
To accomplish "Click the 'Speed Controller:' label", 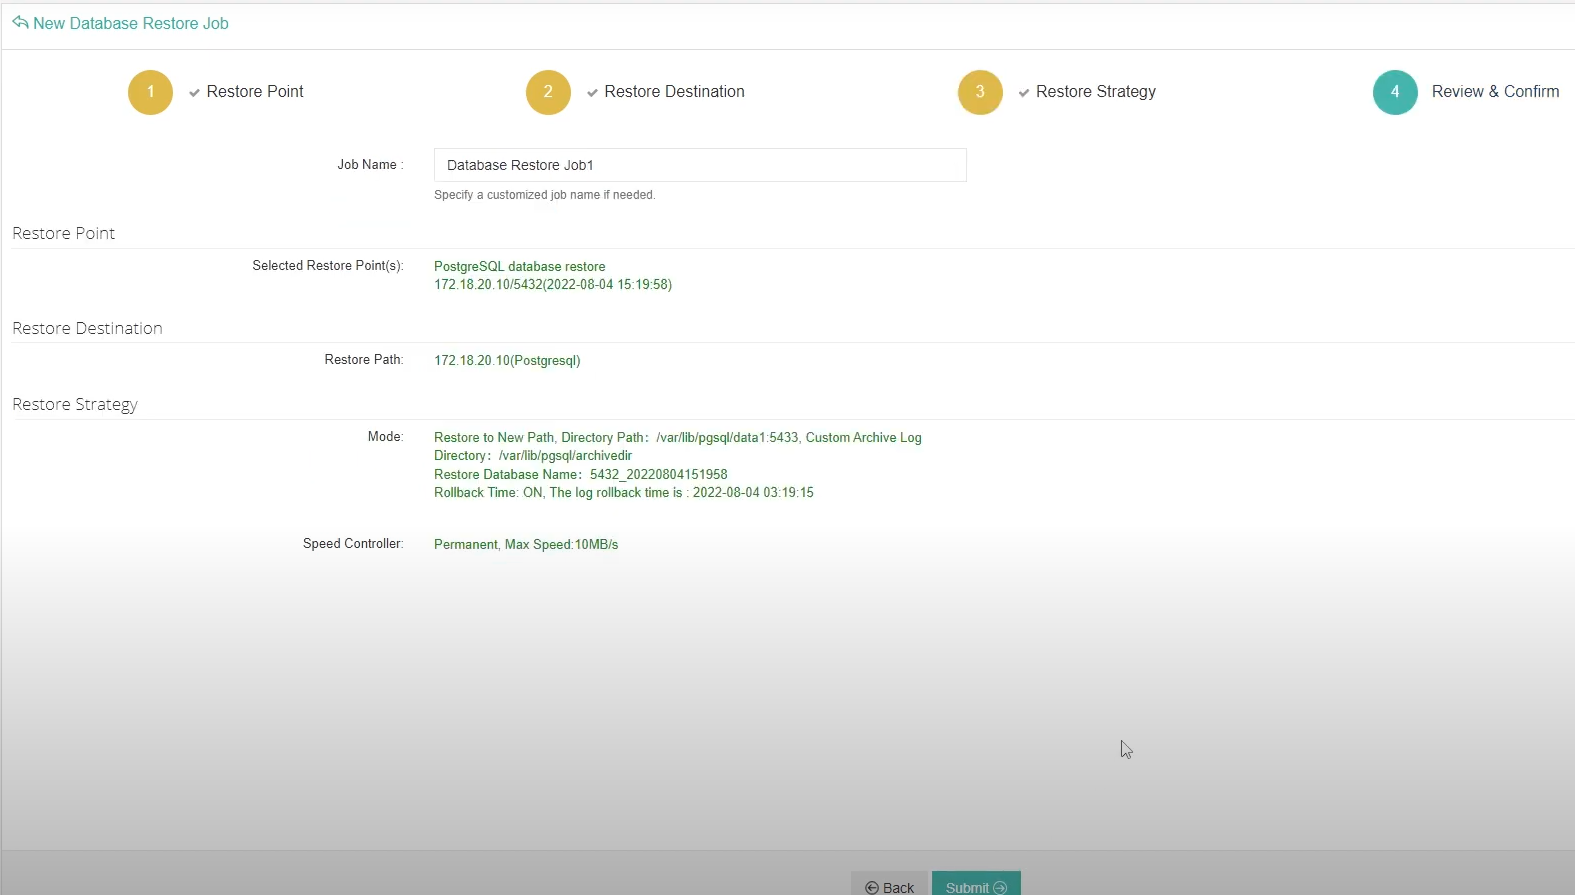I will (353, 544).
